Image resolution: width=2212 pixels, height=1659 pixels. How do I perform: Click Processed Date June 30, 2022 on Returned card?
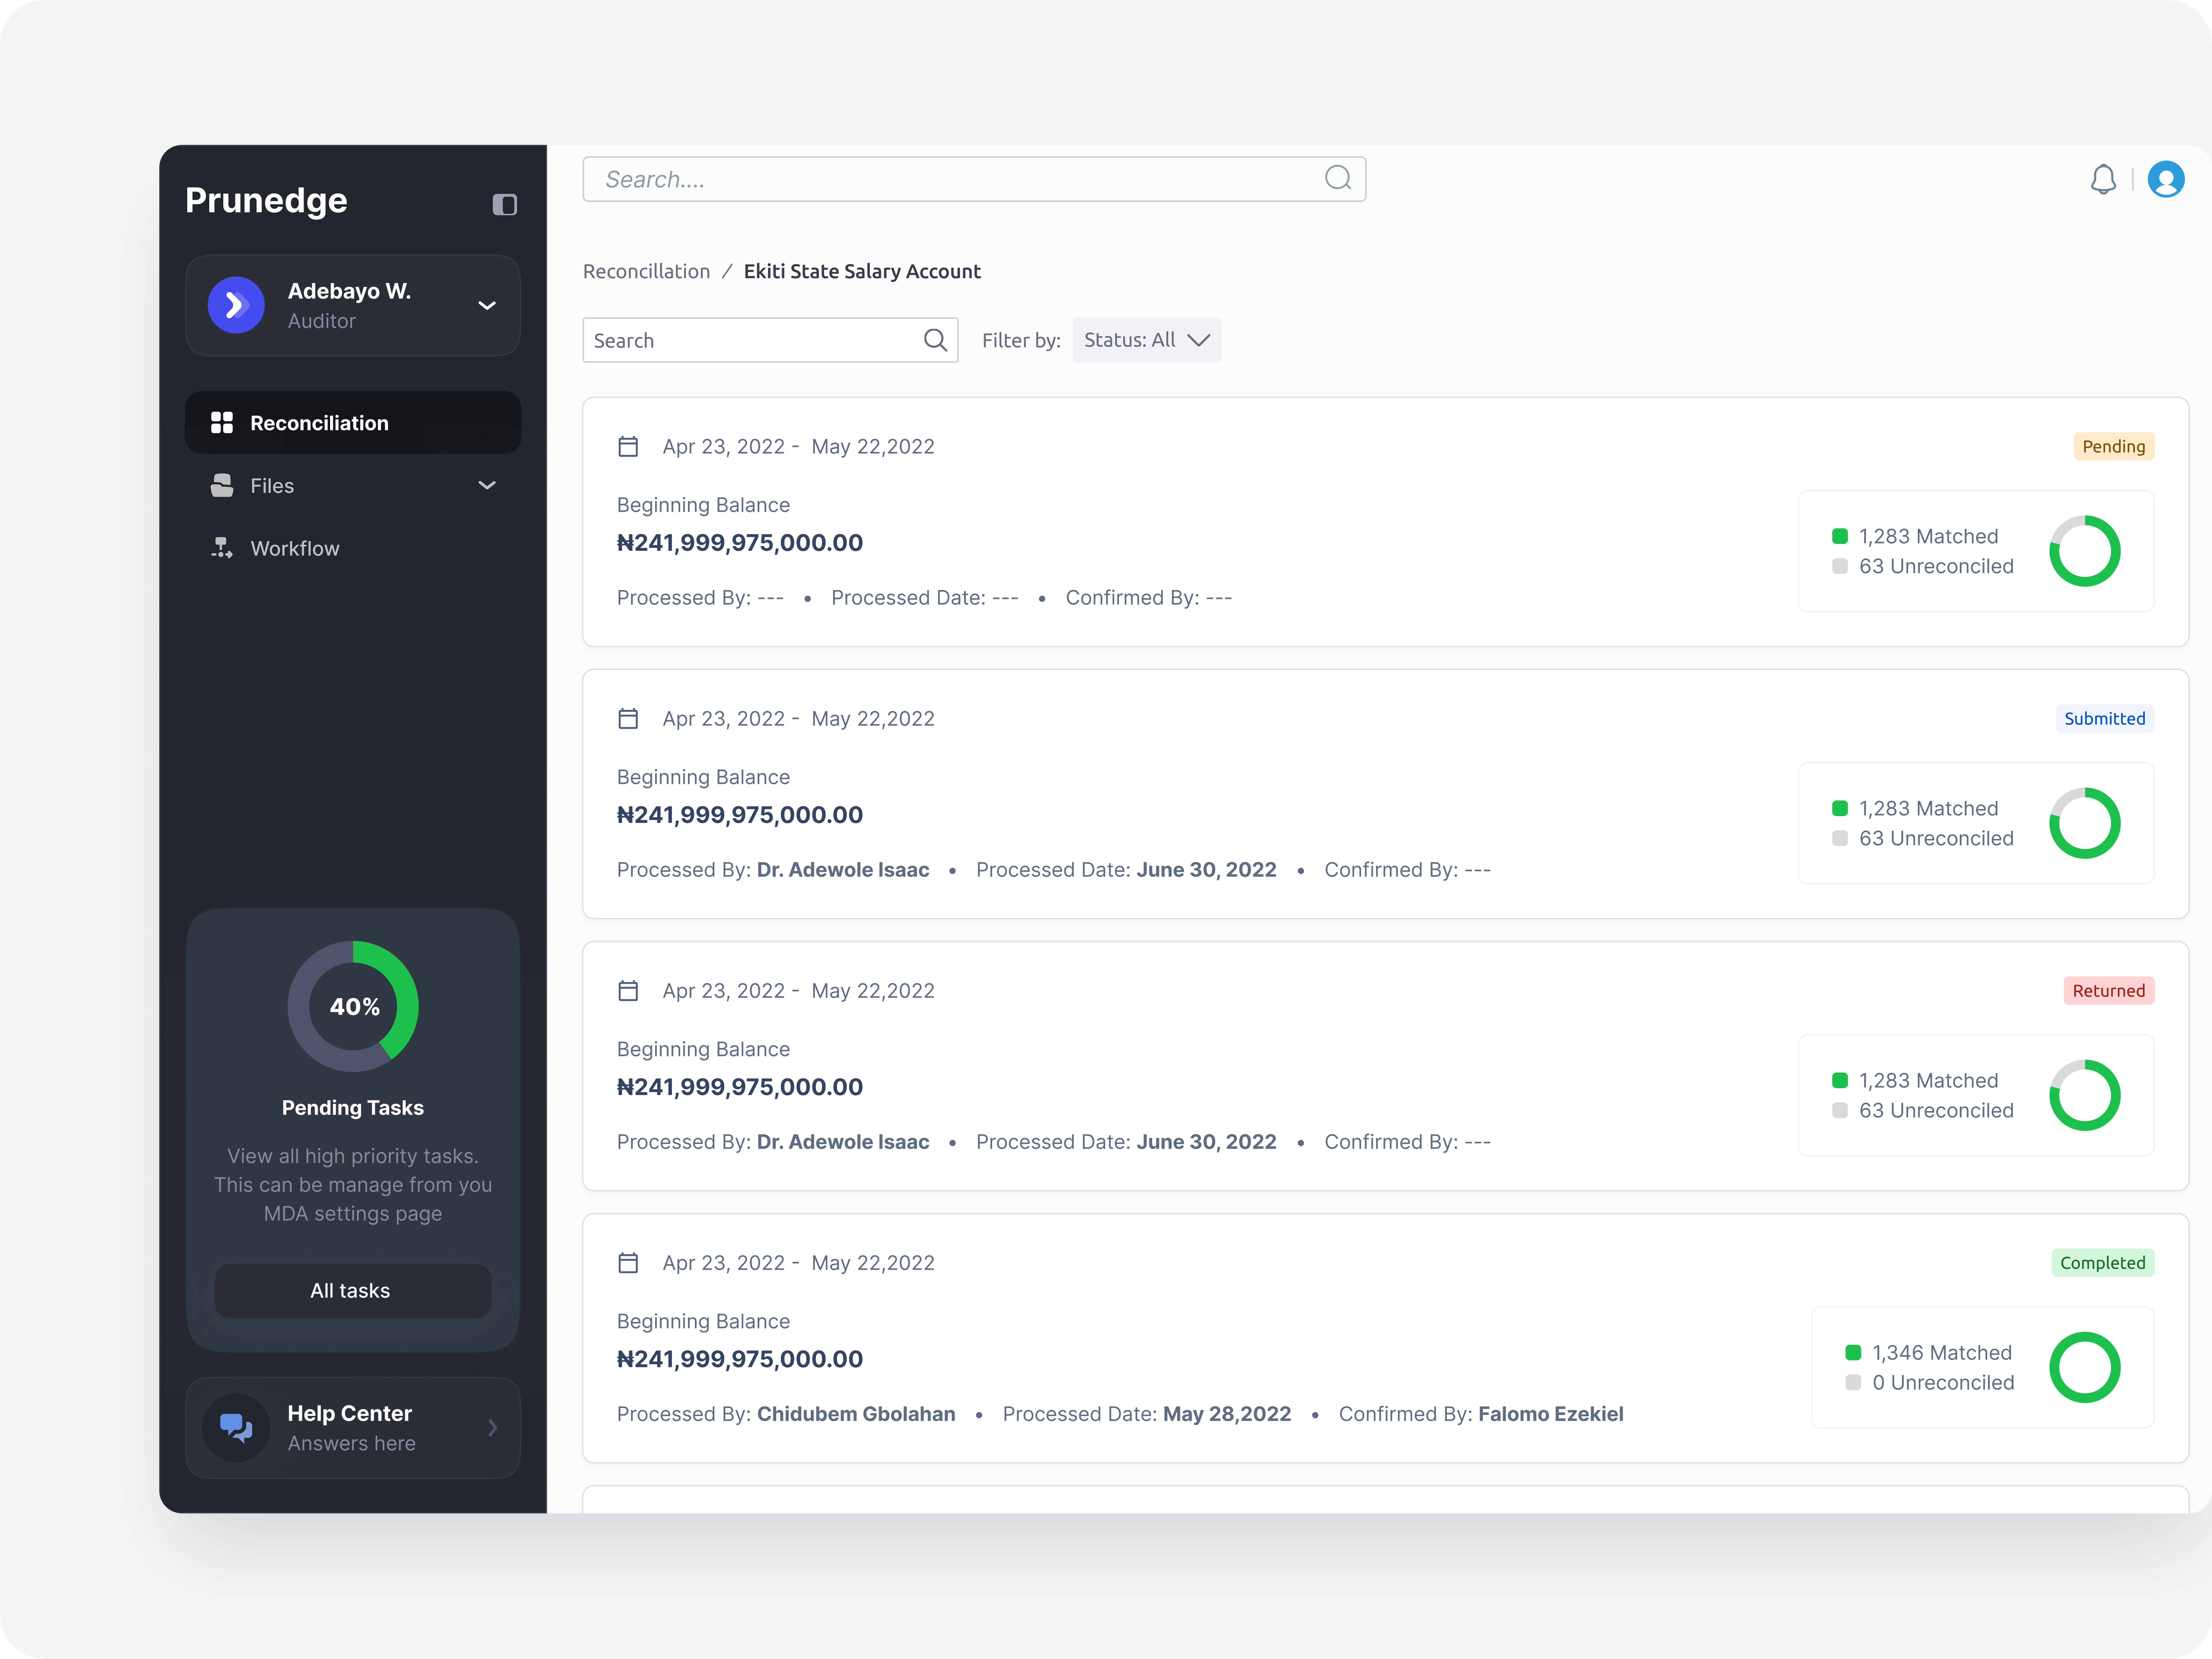1126,1142
